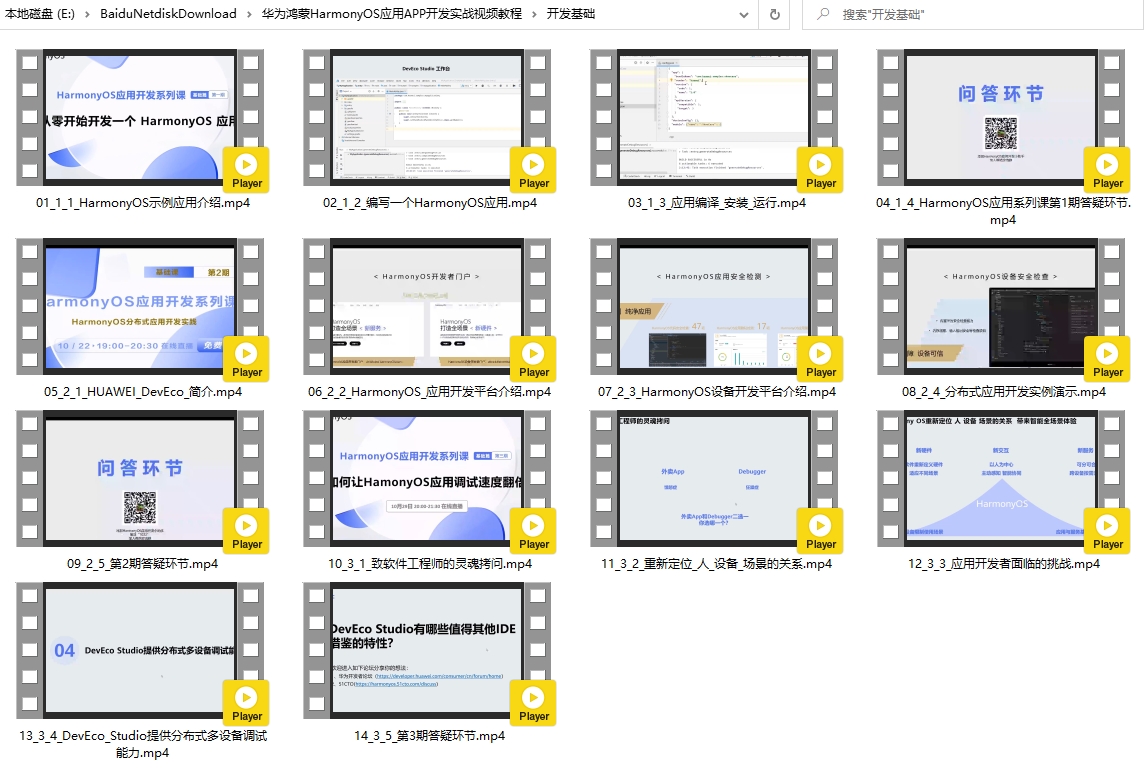
Task: Select file 07_2_3_HarmonyOS设备开发平台介绍.mp4 by its name
Action: (x=717, y=392)
